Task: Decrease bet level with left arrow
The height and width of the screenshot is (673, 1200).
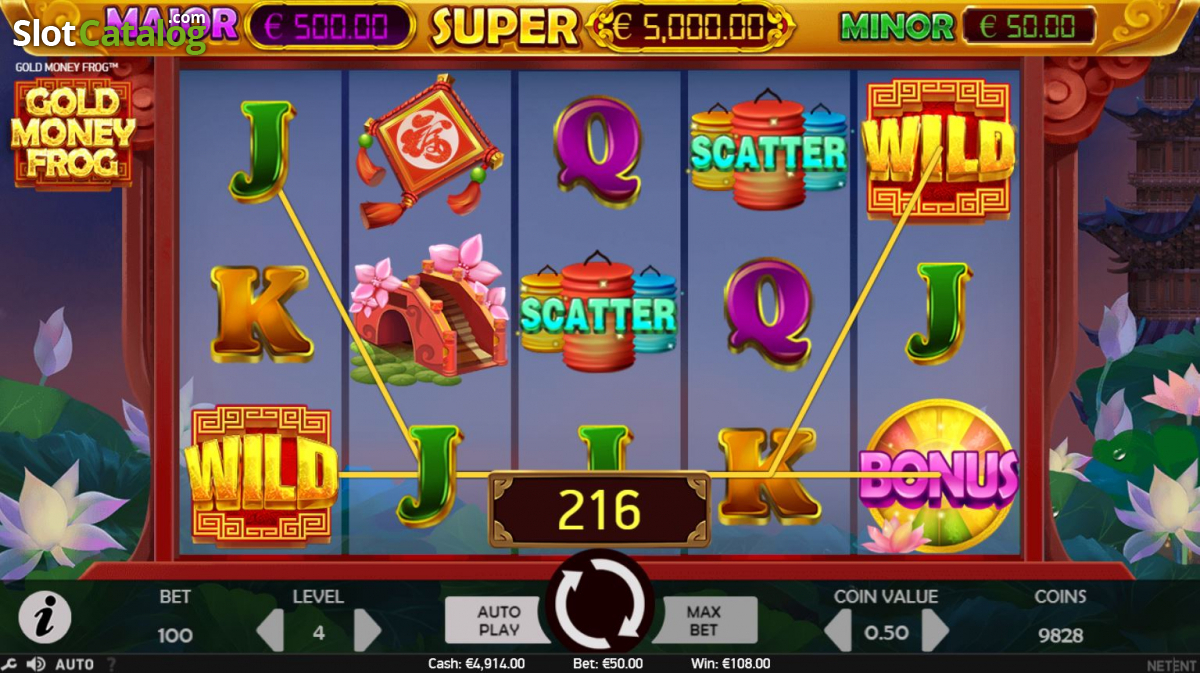Action: pos(270,631)
